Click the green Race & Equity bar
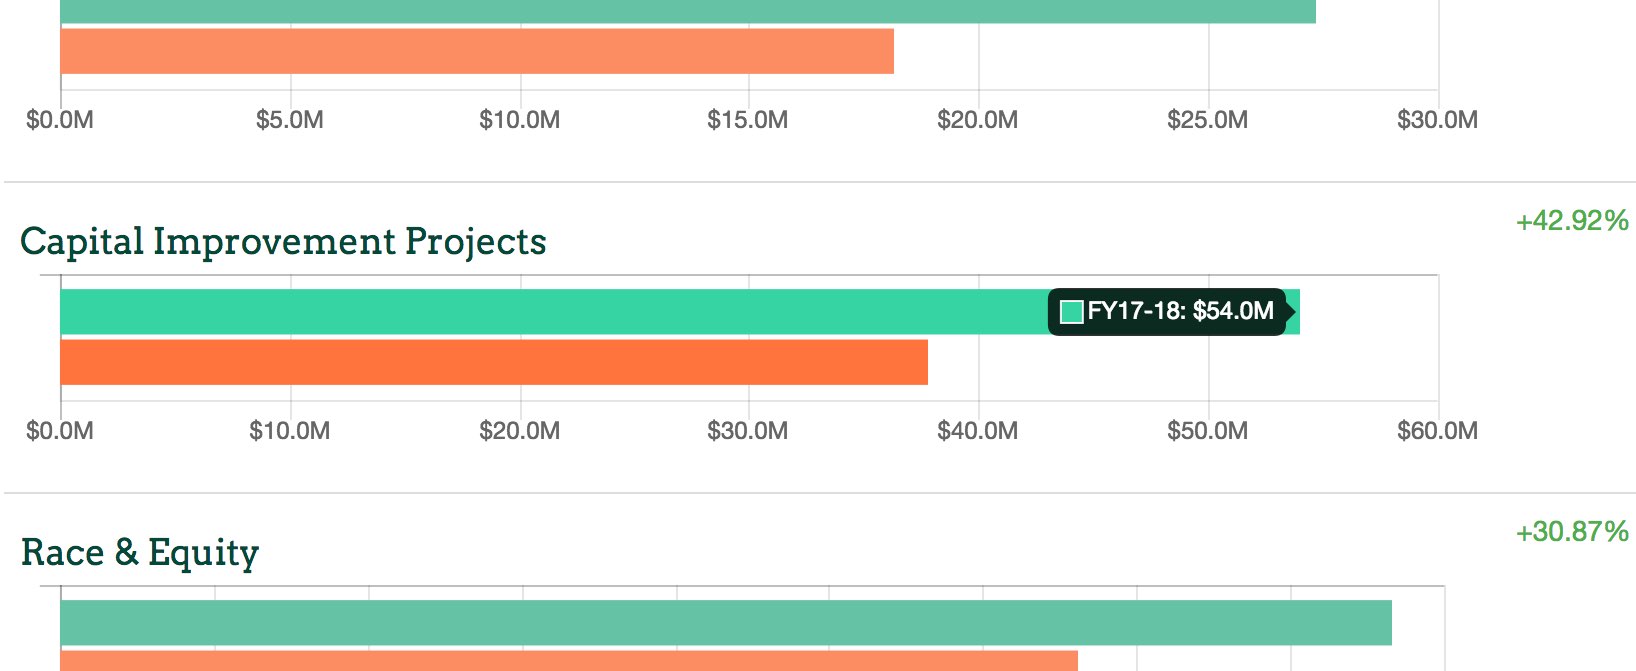The image size is (1636, 671). [726, 623]
